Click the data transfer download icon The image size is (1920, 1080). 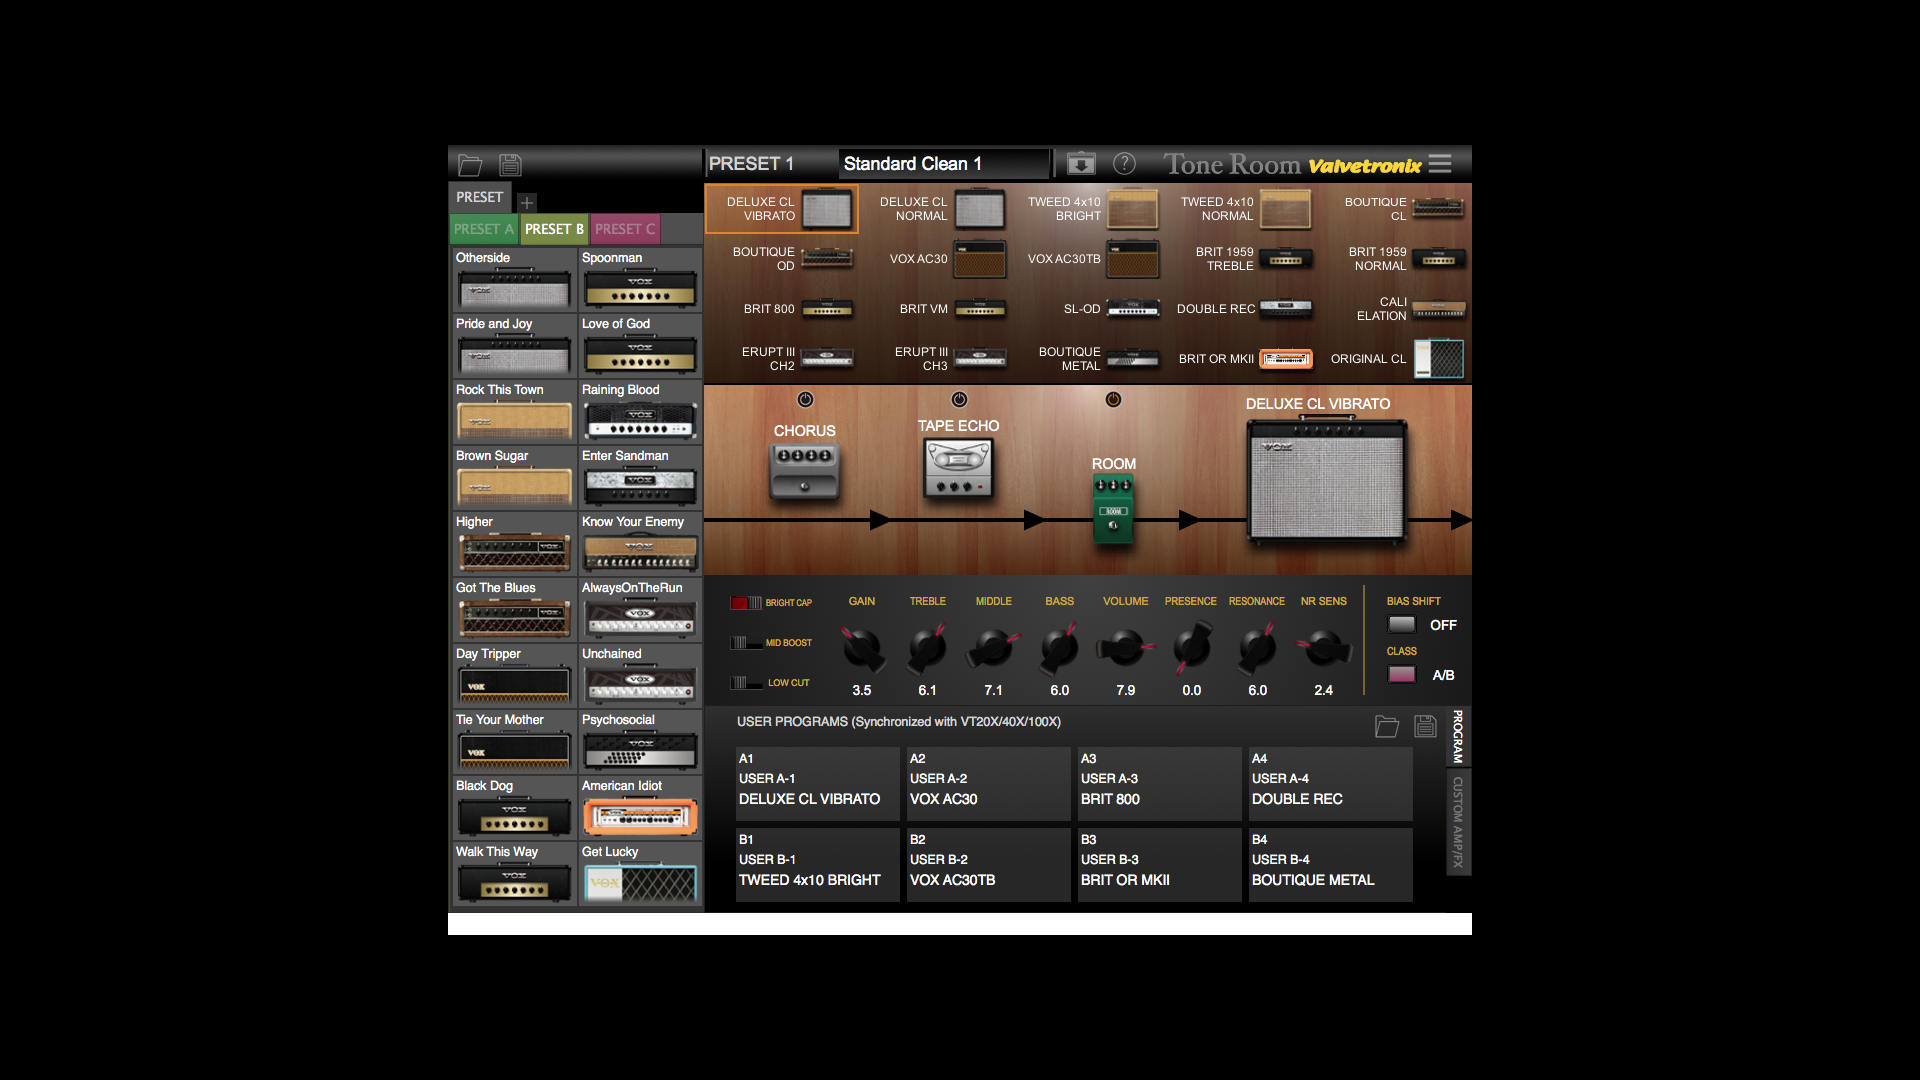click(x=1080, y=163)
